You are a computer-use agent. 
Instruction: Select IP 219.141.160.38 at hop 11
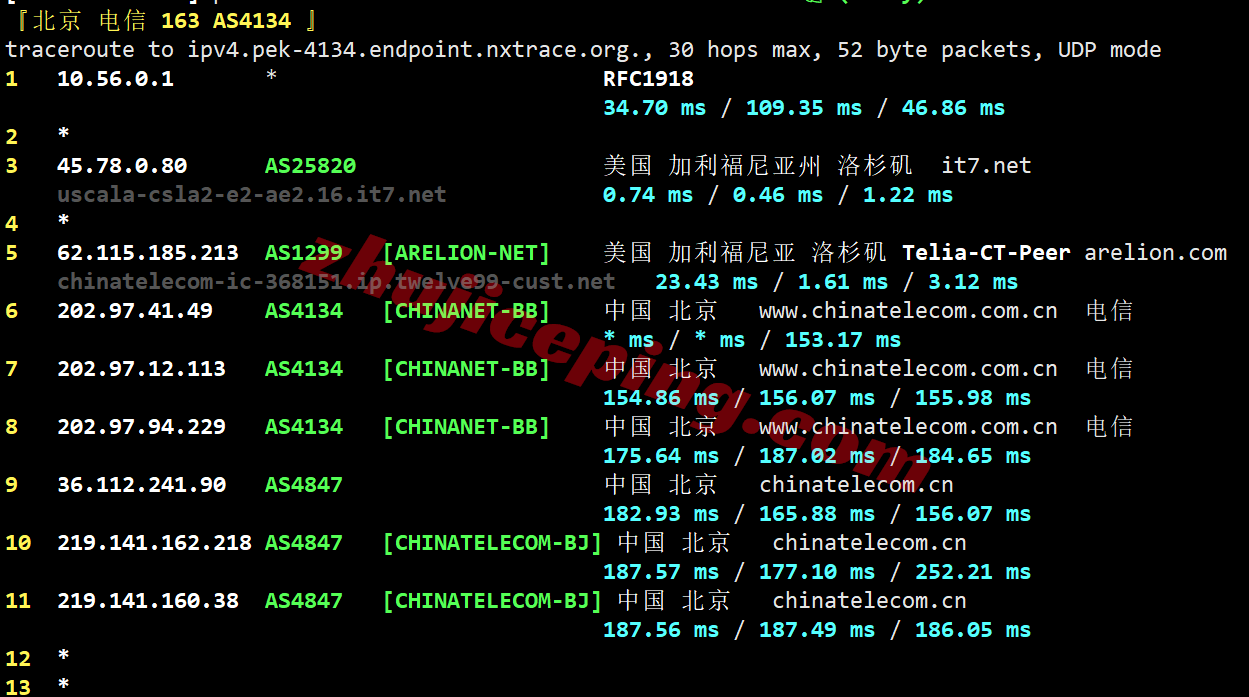click(x=148, y=601)
